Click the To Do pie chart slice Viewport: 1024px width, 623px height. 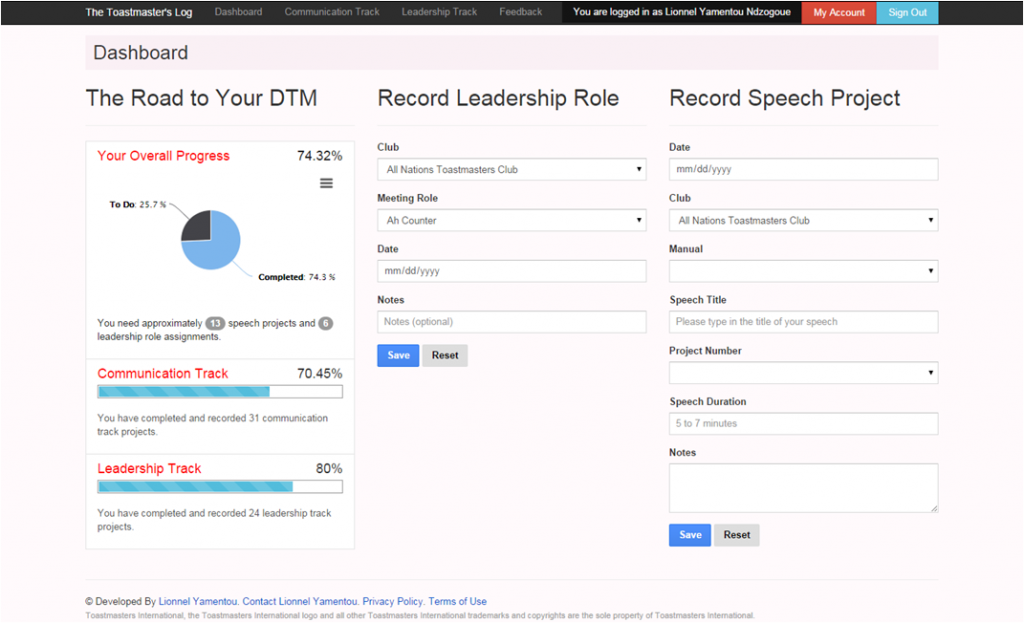196,225
